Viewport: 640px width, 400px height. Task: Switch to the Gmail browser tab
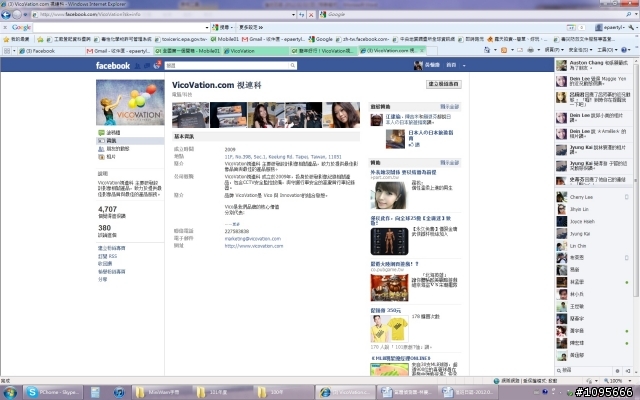[x=118, y=51]
